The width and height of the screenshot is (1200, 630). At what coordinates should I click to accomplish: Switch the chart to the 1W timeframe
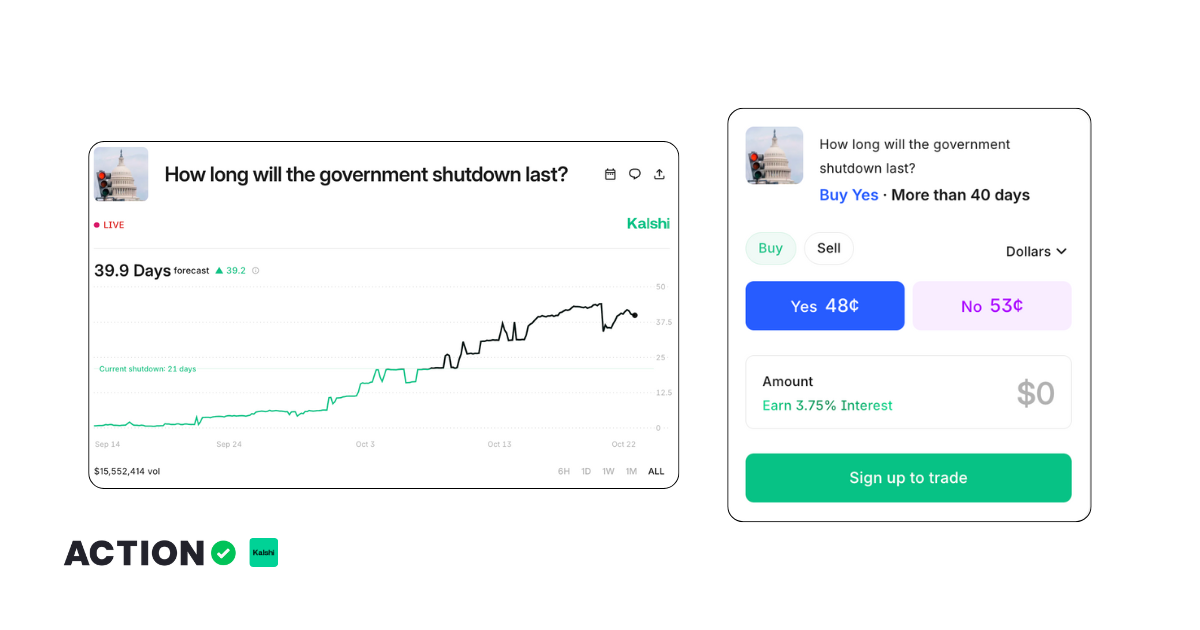[608, 471]
